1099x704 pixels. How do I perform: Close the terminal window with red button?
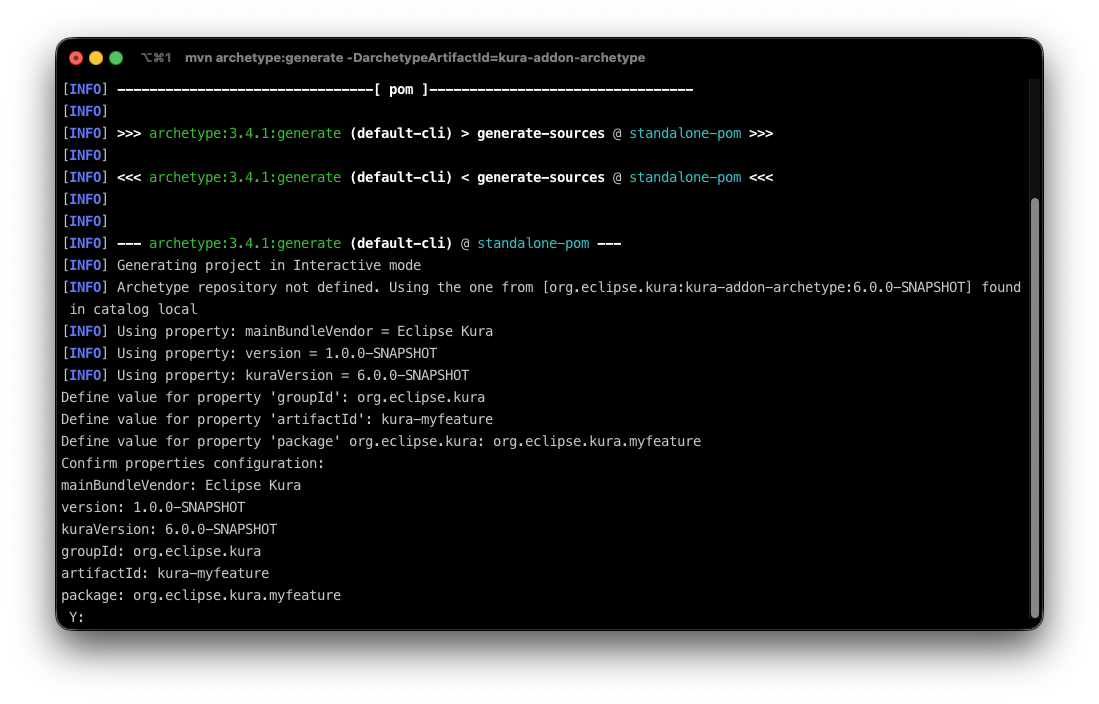point(76,58)
